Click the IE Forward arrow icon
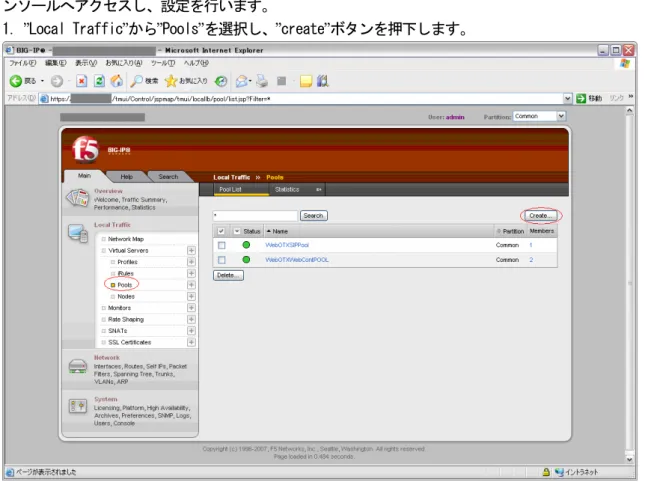Screen dimensions: 645x482 (57, 81)
